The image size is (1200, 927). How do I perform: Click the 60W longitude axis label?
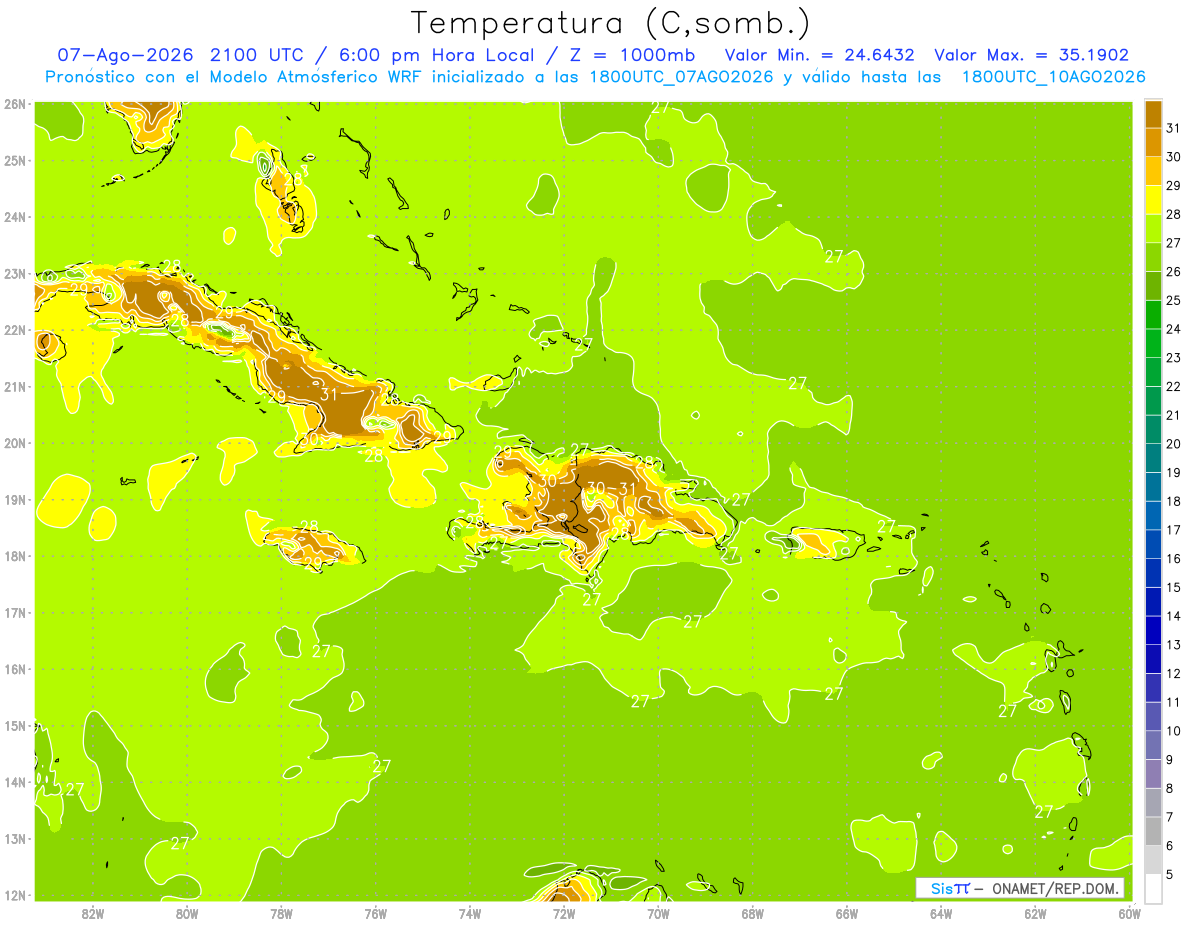click(1129, 912)
